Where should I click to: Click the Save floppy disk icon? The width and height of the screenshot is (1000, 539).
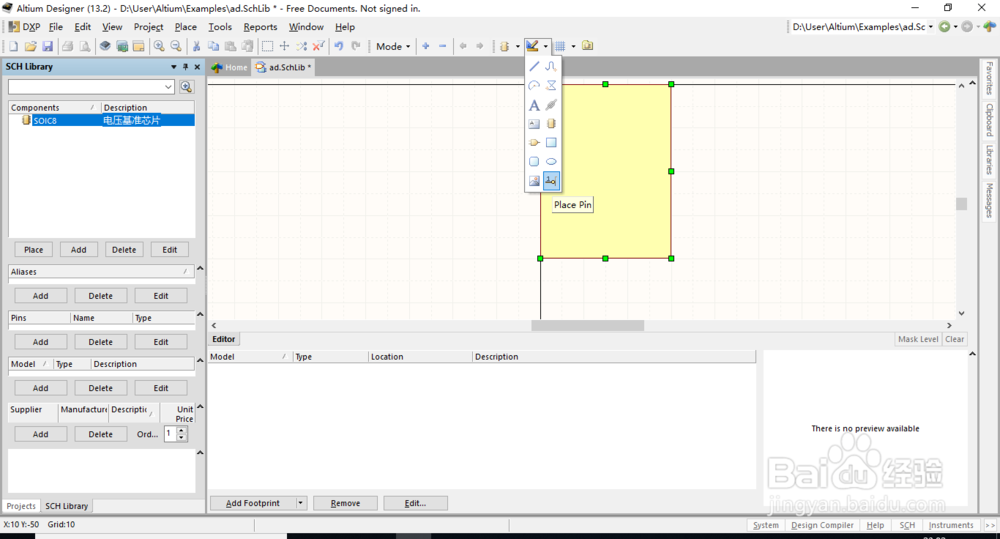pos(48,46)
